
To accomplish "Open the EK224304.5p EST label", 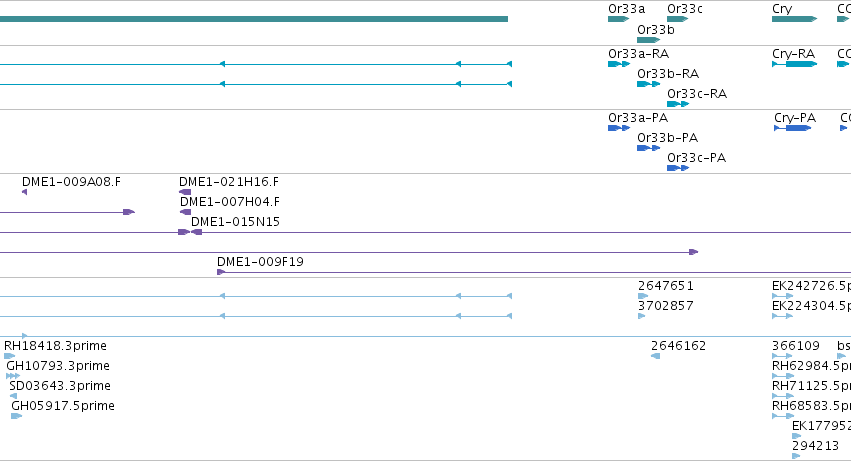I will click(811, 307).
